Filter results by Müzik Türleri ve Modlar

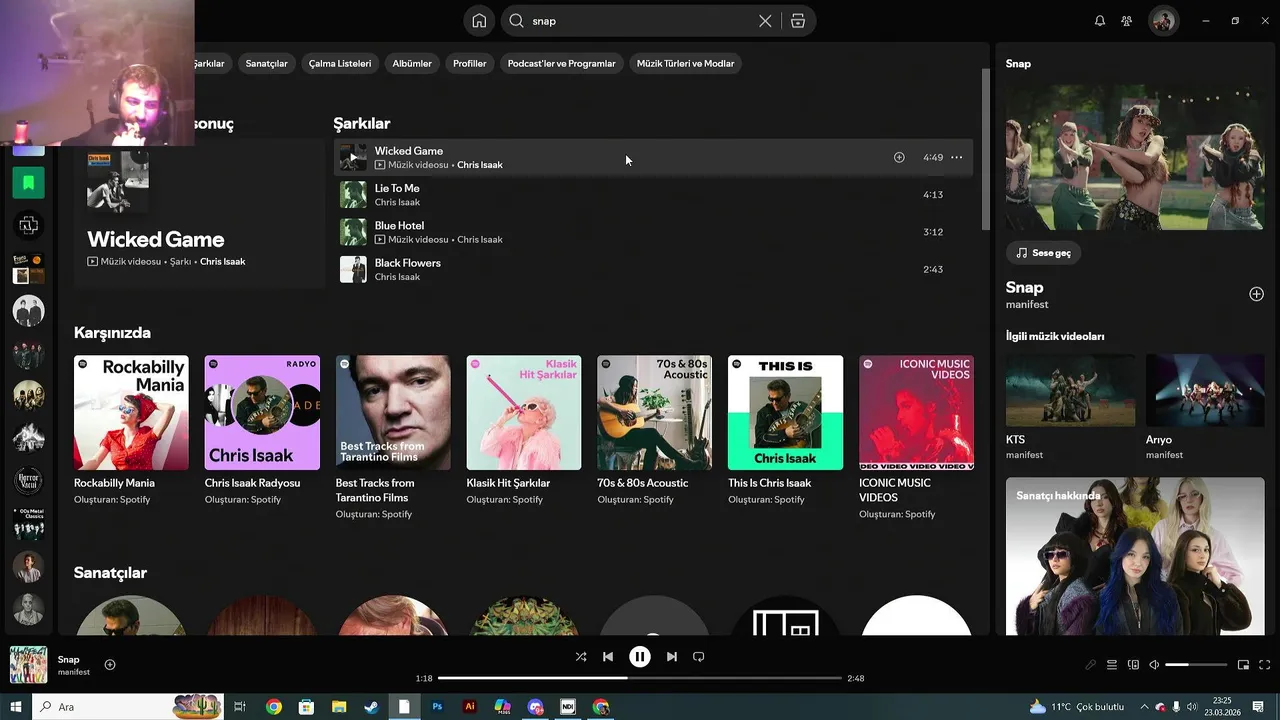685,63
